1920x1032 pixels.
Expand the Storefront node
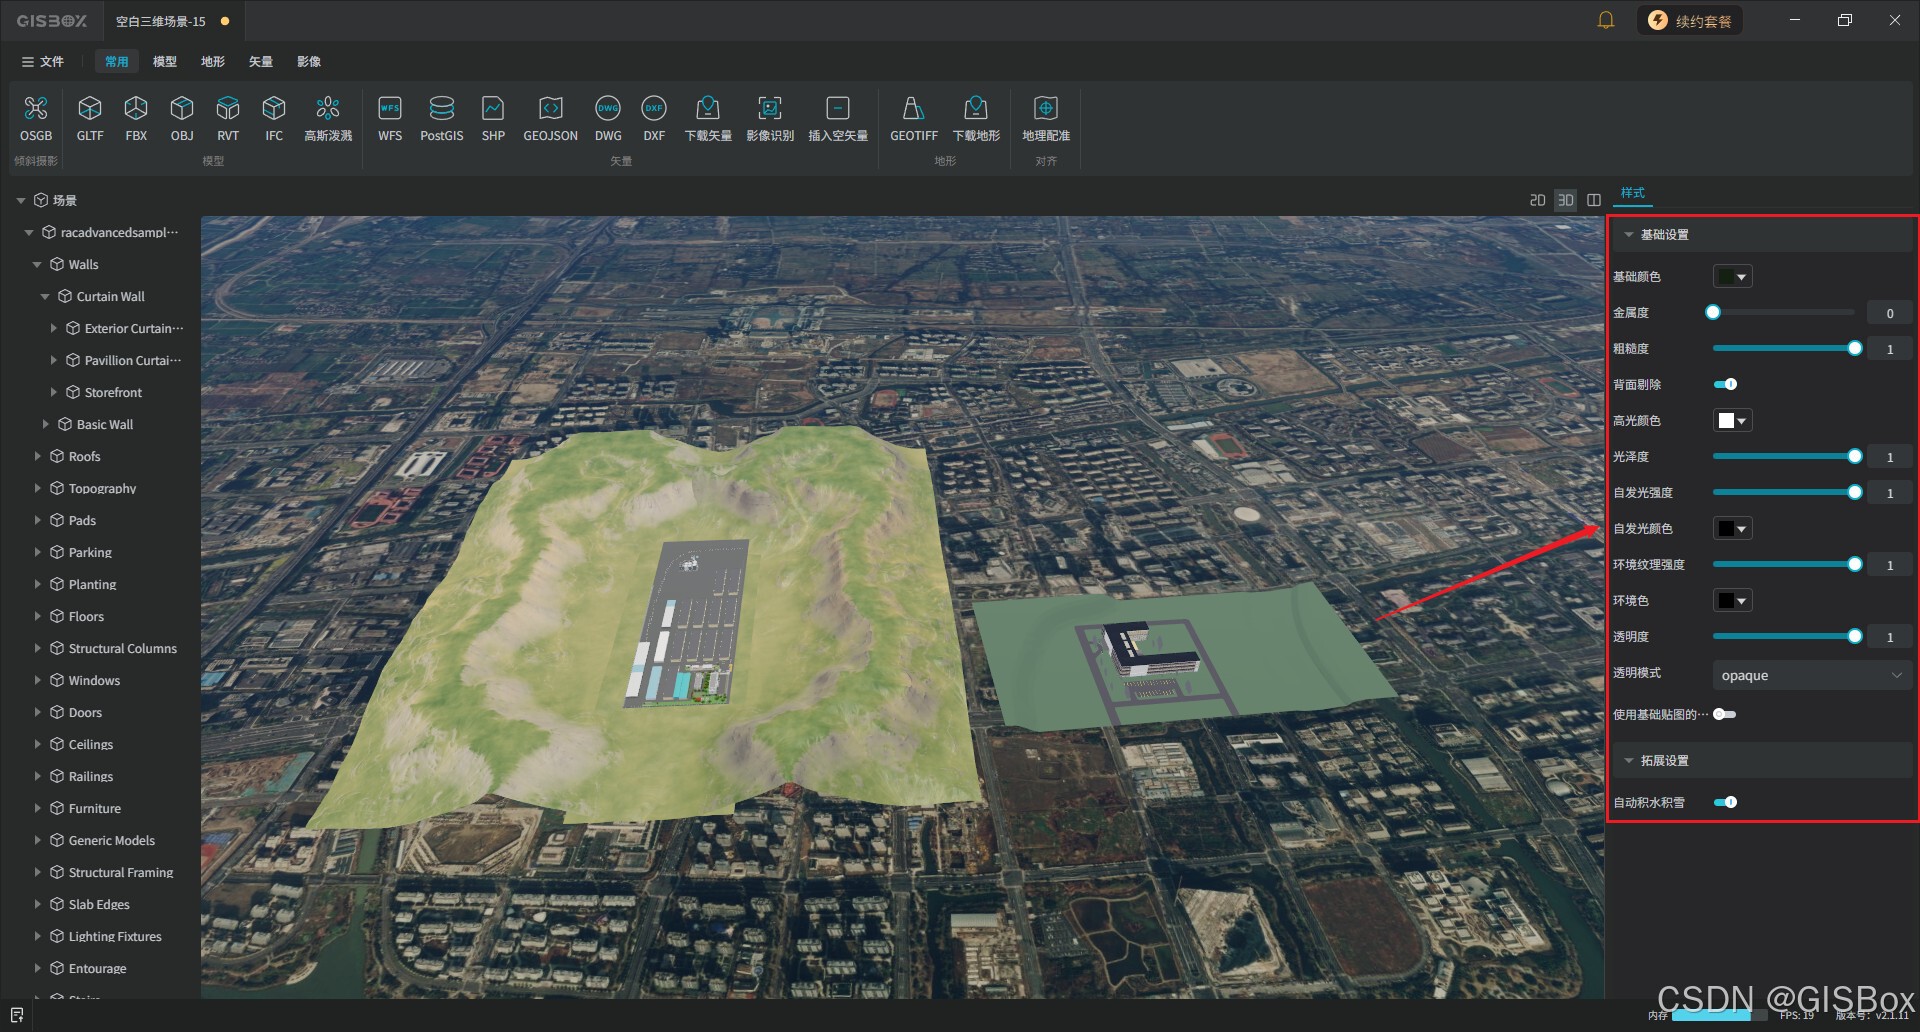click(53, 392)
